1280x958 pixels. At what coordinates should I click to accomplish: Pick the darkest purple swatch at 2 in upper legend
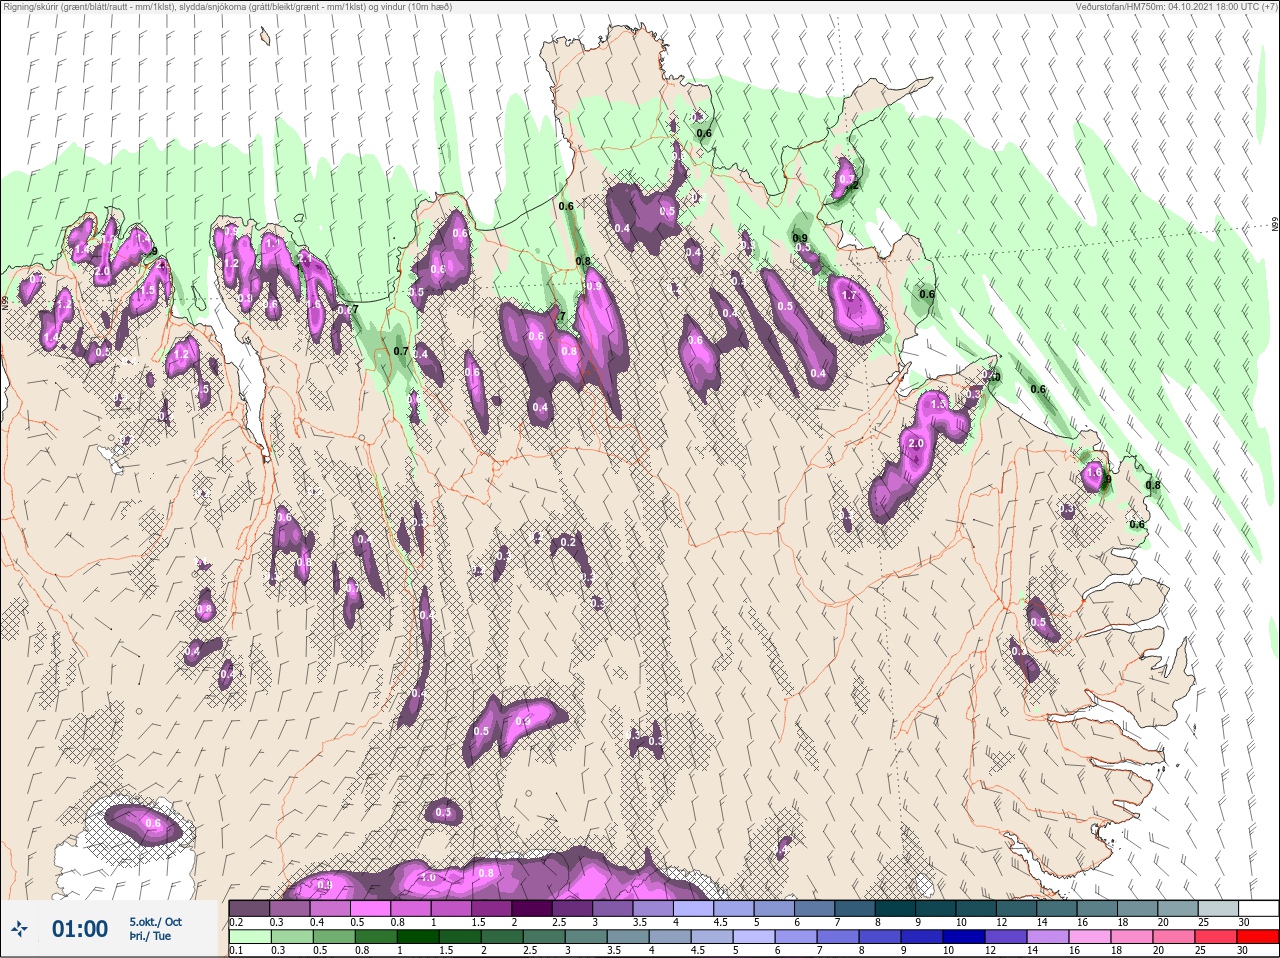pos(534,908)
